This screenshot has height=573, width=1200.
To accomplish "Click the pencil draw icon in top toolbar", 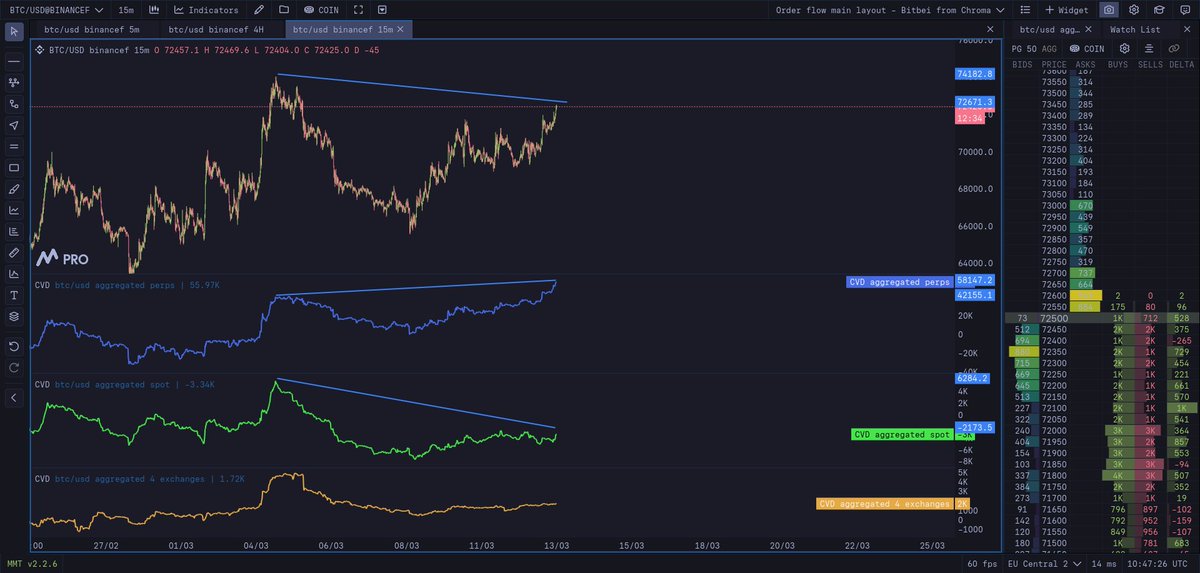I will (259, 9).
